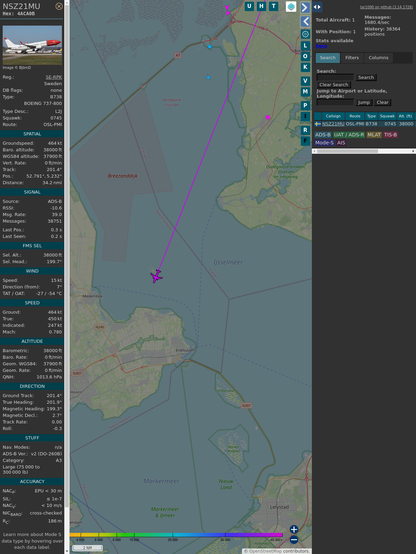Open the map layer switcher
This screenshot has width=416, height=554.
coord(291,6)
